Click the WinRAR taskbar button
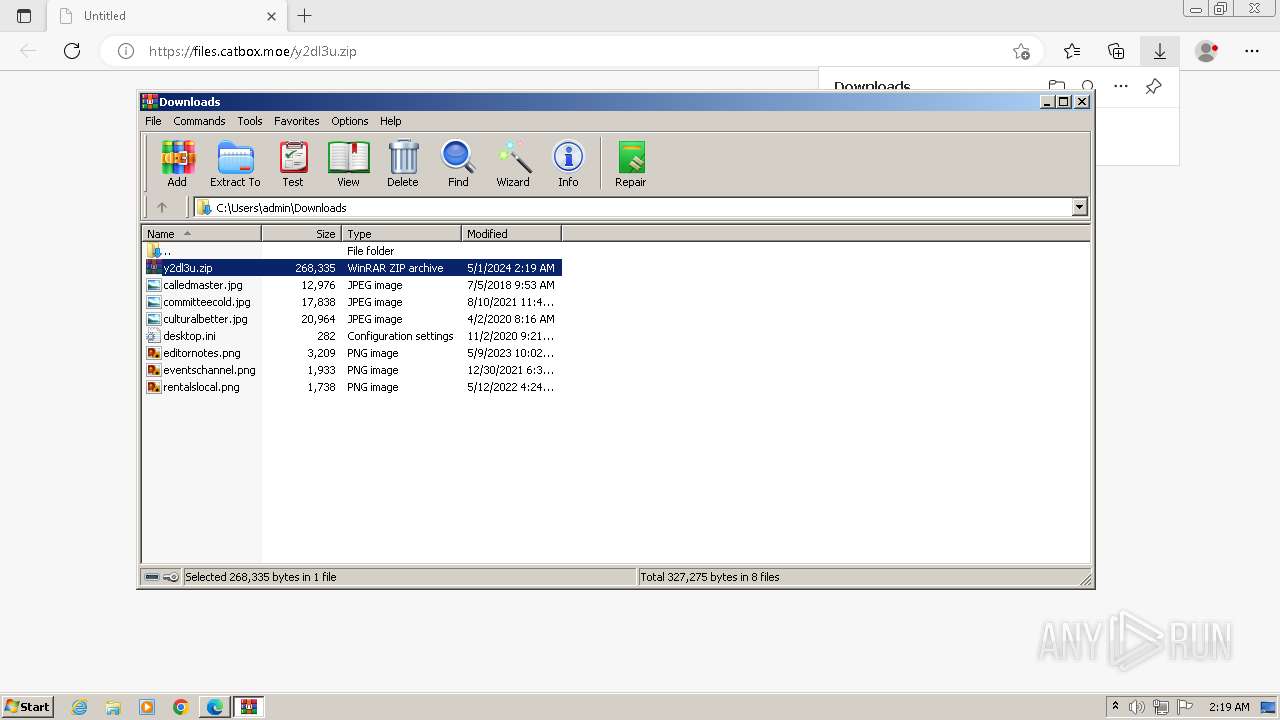 (x=249, y=707)
